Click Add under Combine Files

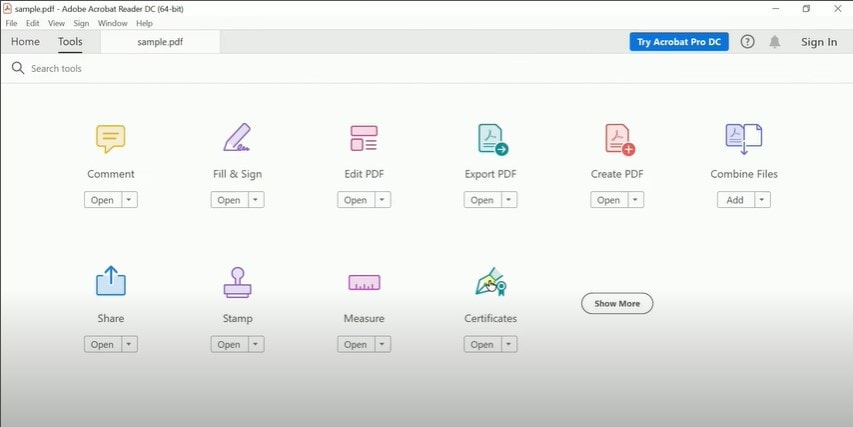(735, 200)
